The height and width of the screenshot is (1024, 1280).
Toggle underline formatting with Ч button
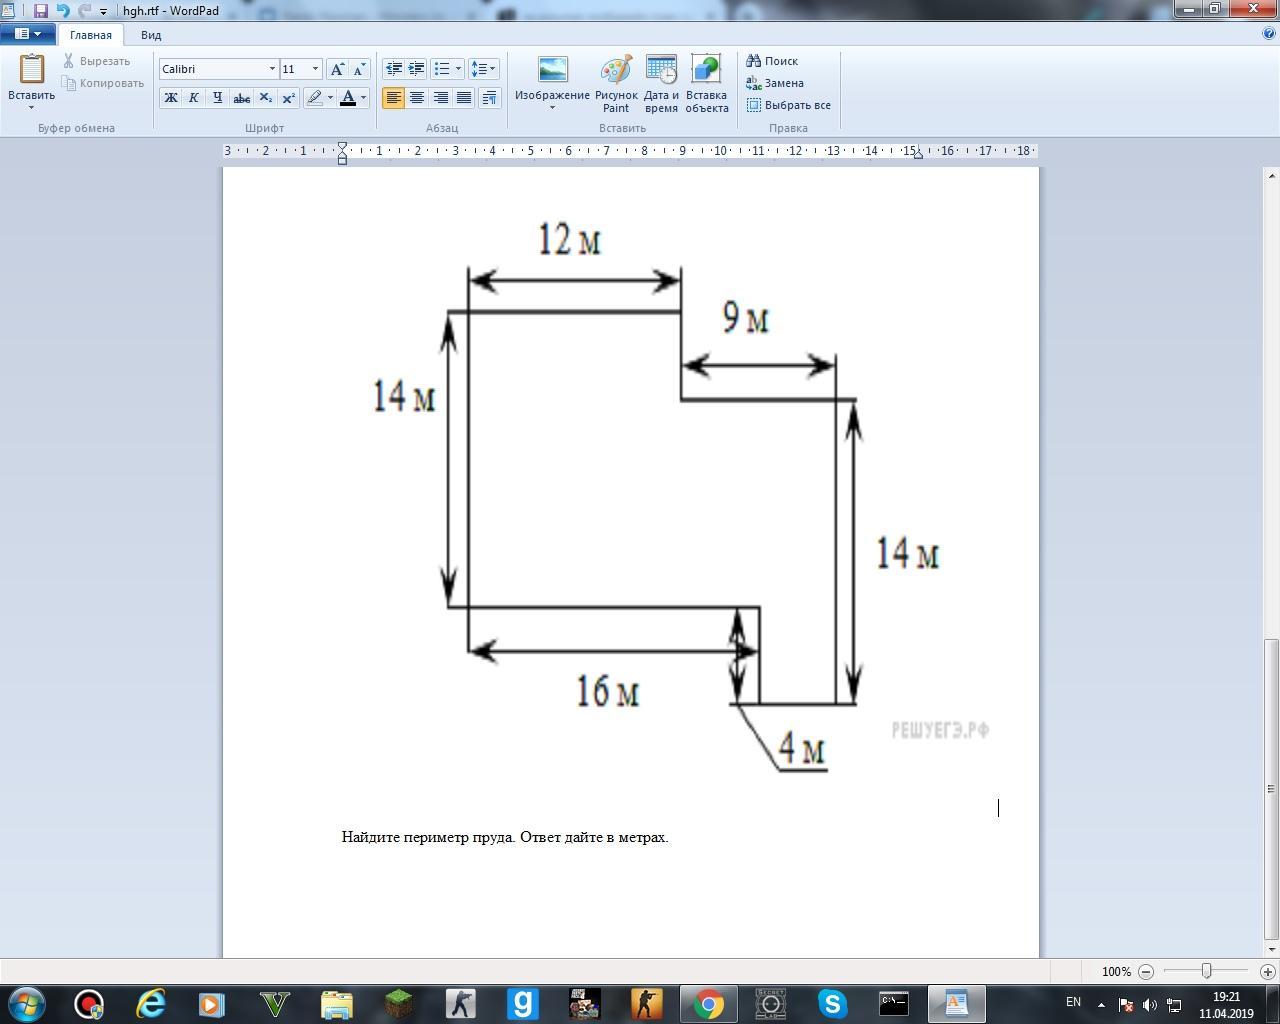click(x=217, y=98)
